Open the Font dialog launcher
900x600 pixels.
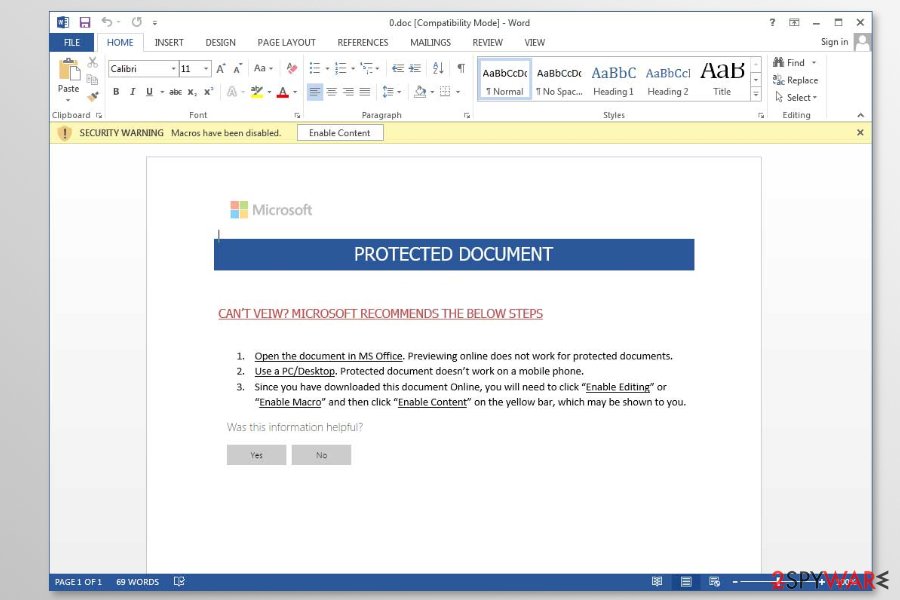[297, 115]
